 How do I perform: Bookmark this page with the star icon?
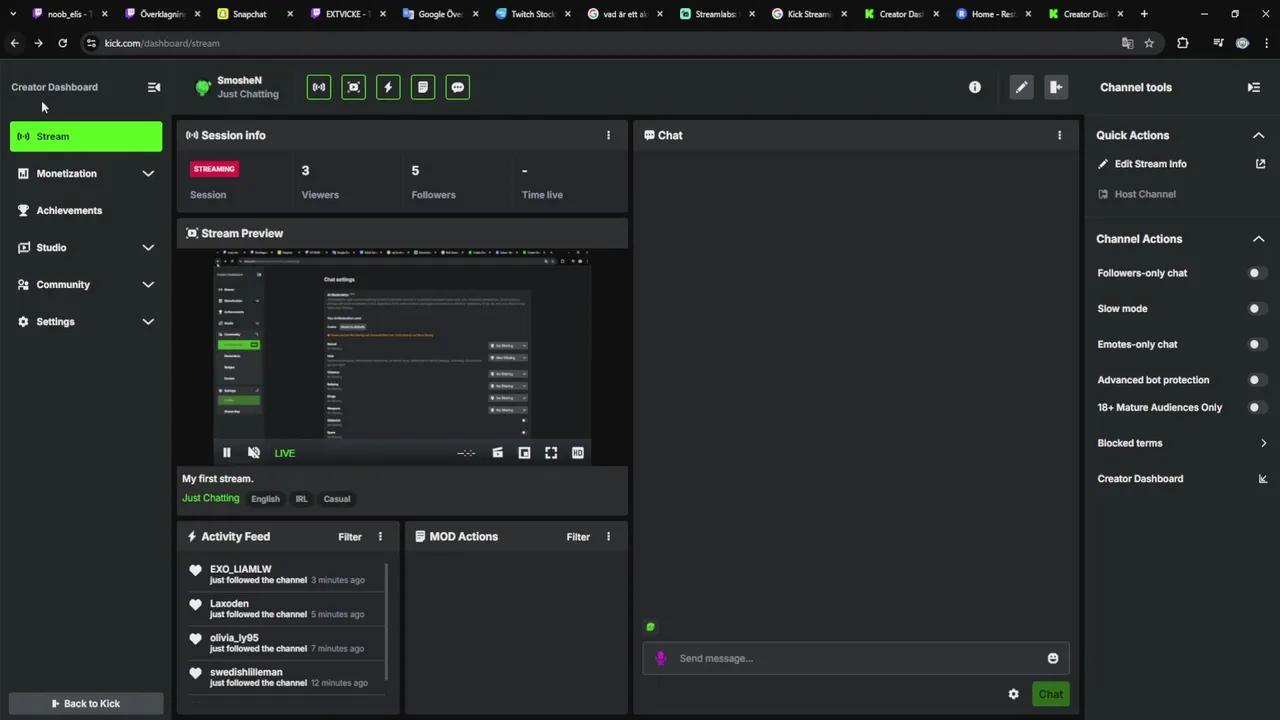pos(1149,43)
